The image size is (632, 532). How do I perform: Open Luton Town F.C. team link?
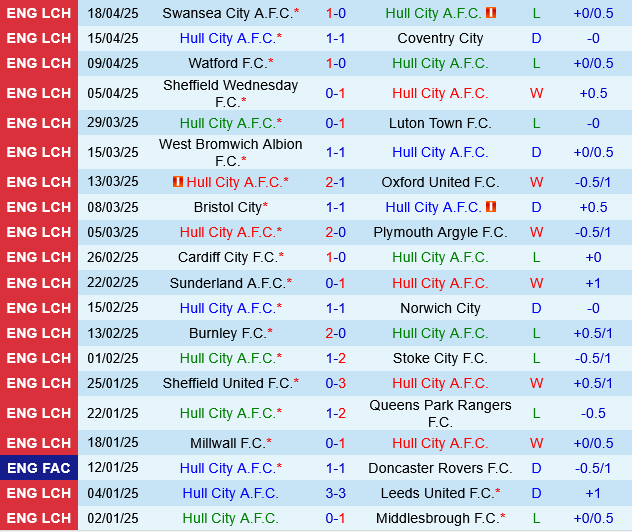[440, 123]
